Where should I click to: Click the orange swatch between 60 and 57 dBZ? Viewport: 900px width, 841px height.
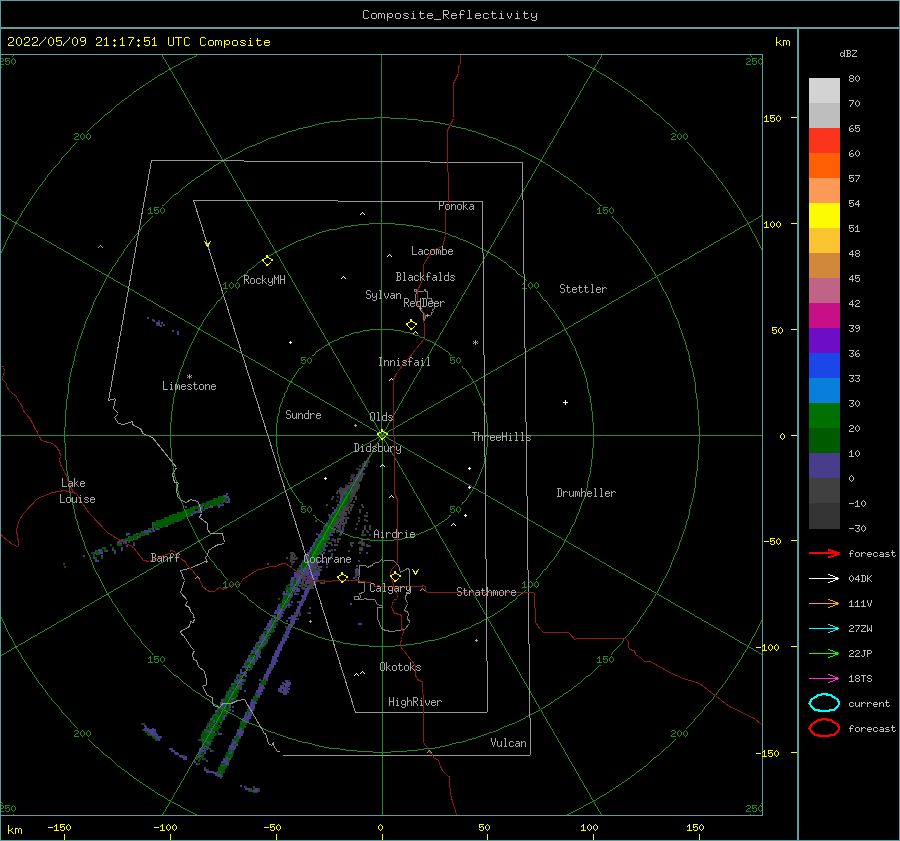pyautogui.click(x=824, y=166)
